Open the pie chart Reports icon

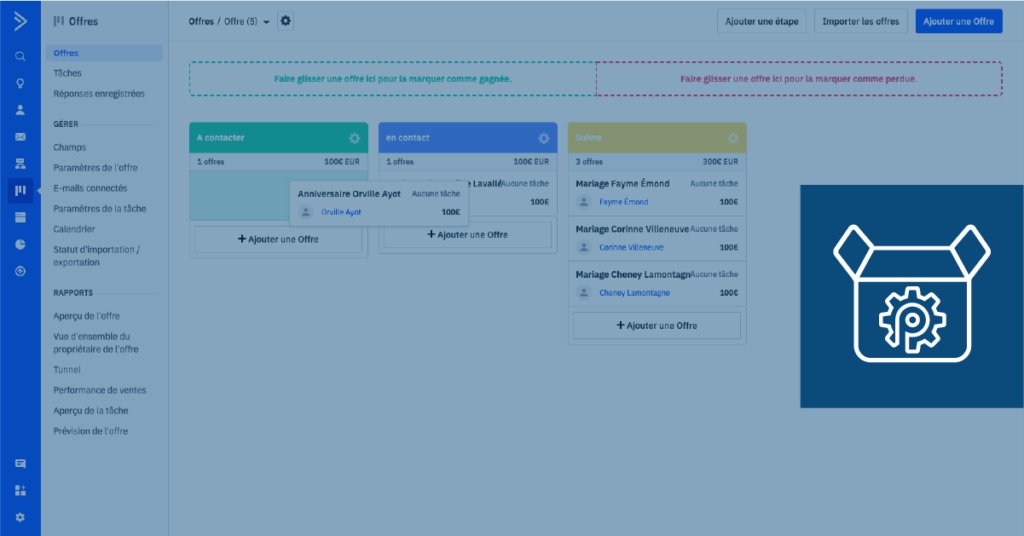20,244
